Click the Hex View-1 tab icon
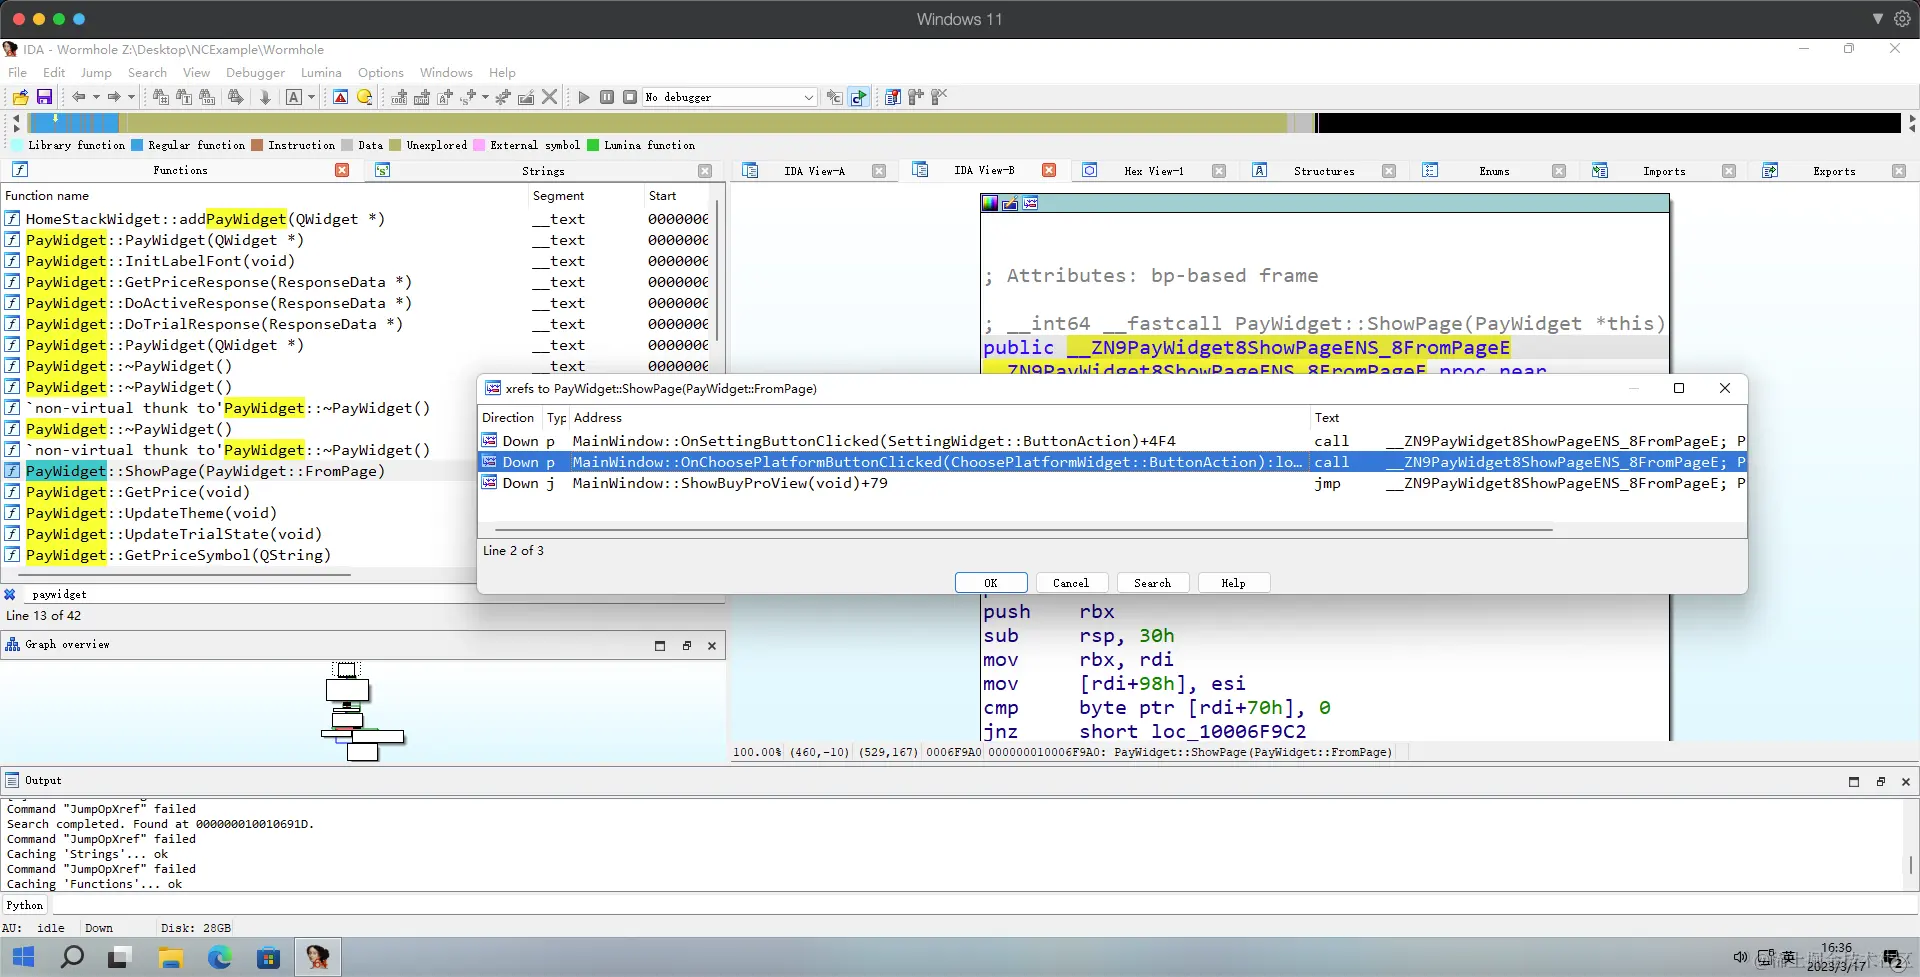The height and width of the screenshot is (977, 1920). point(1090,171)
